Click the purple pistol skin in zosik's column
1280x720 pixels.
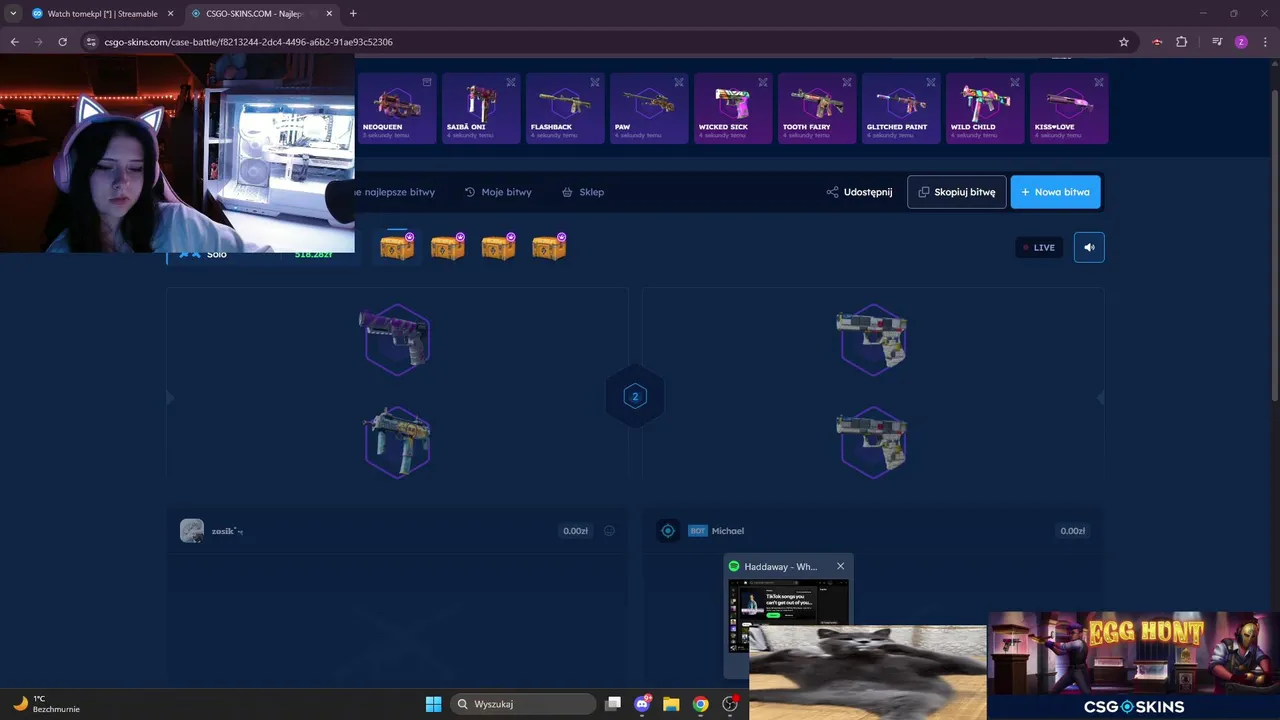(x=397, y=339)
